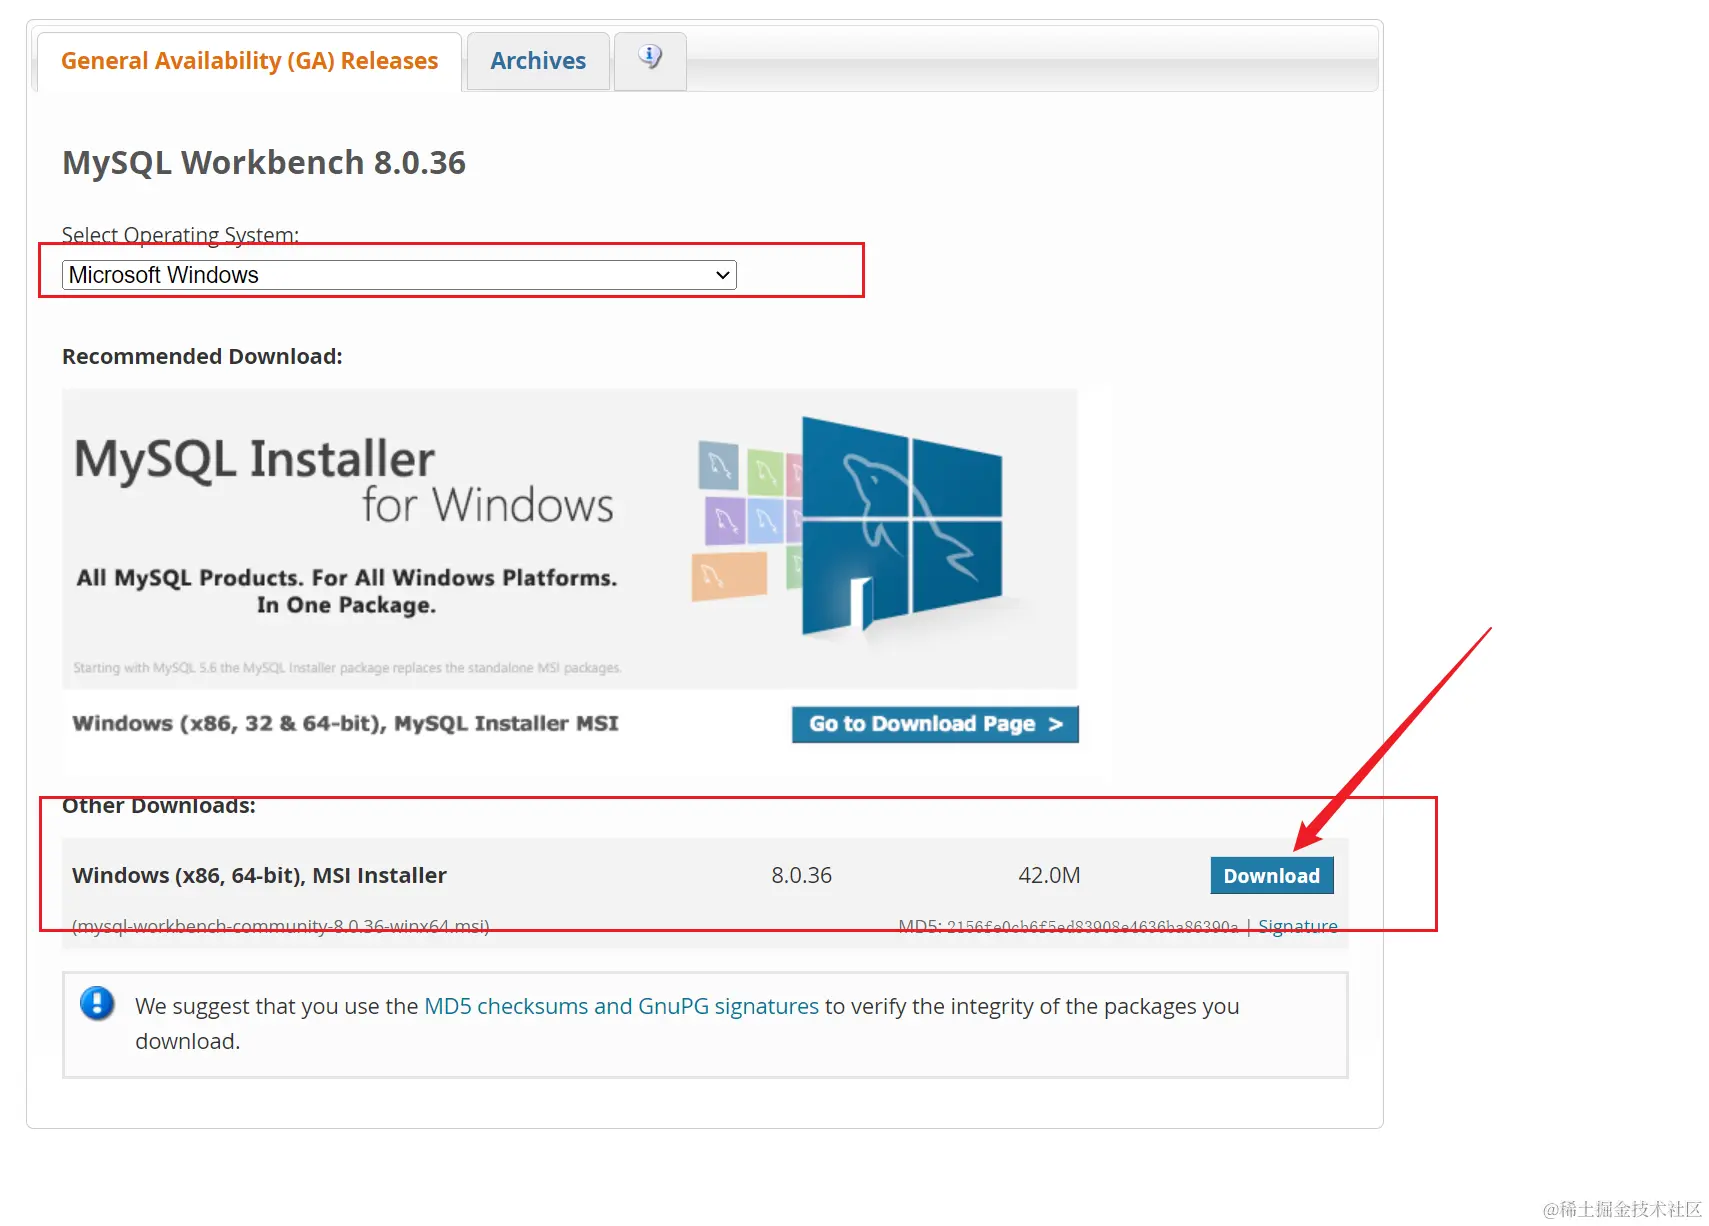The height and width of the screenshot is (1226, 1709).
Task: Click the Other Downloads label
Action: click(x=159, y=806)
